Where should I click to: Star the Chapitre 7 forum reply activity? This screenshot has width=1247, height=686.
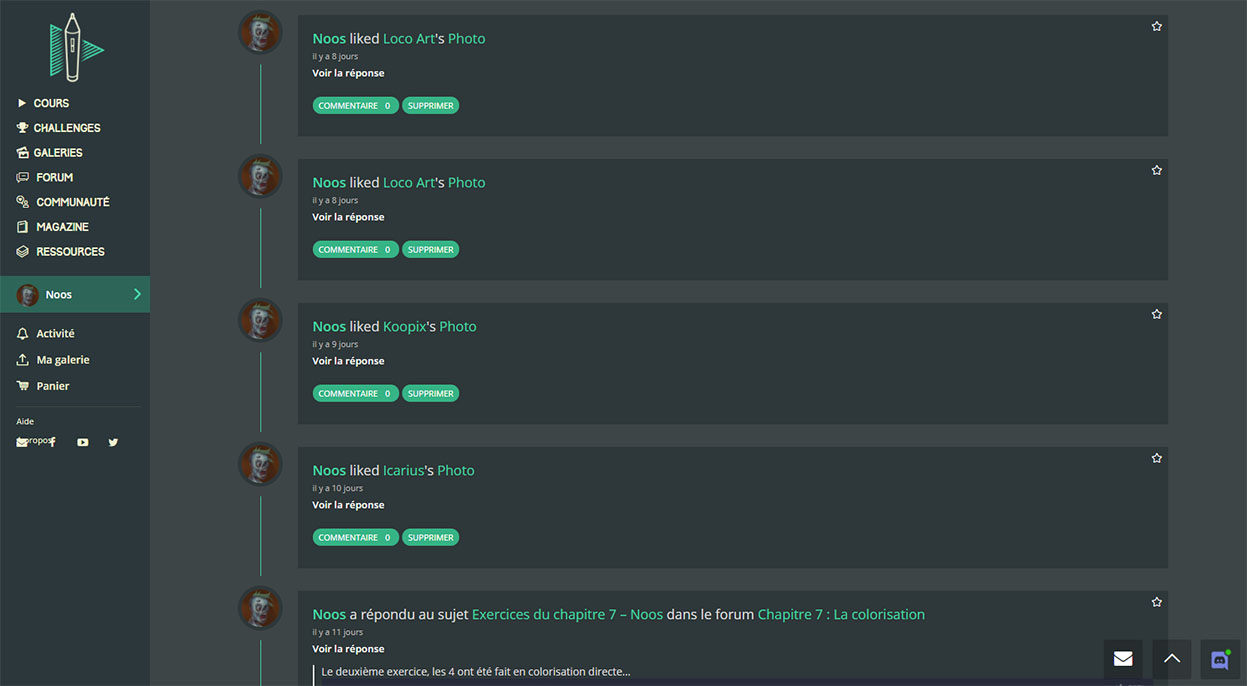(1157, 602)
